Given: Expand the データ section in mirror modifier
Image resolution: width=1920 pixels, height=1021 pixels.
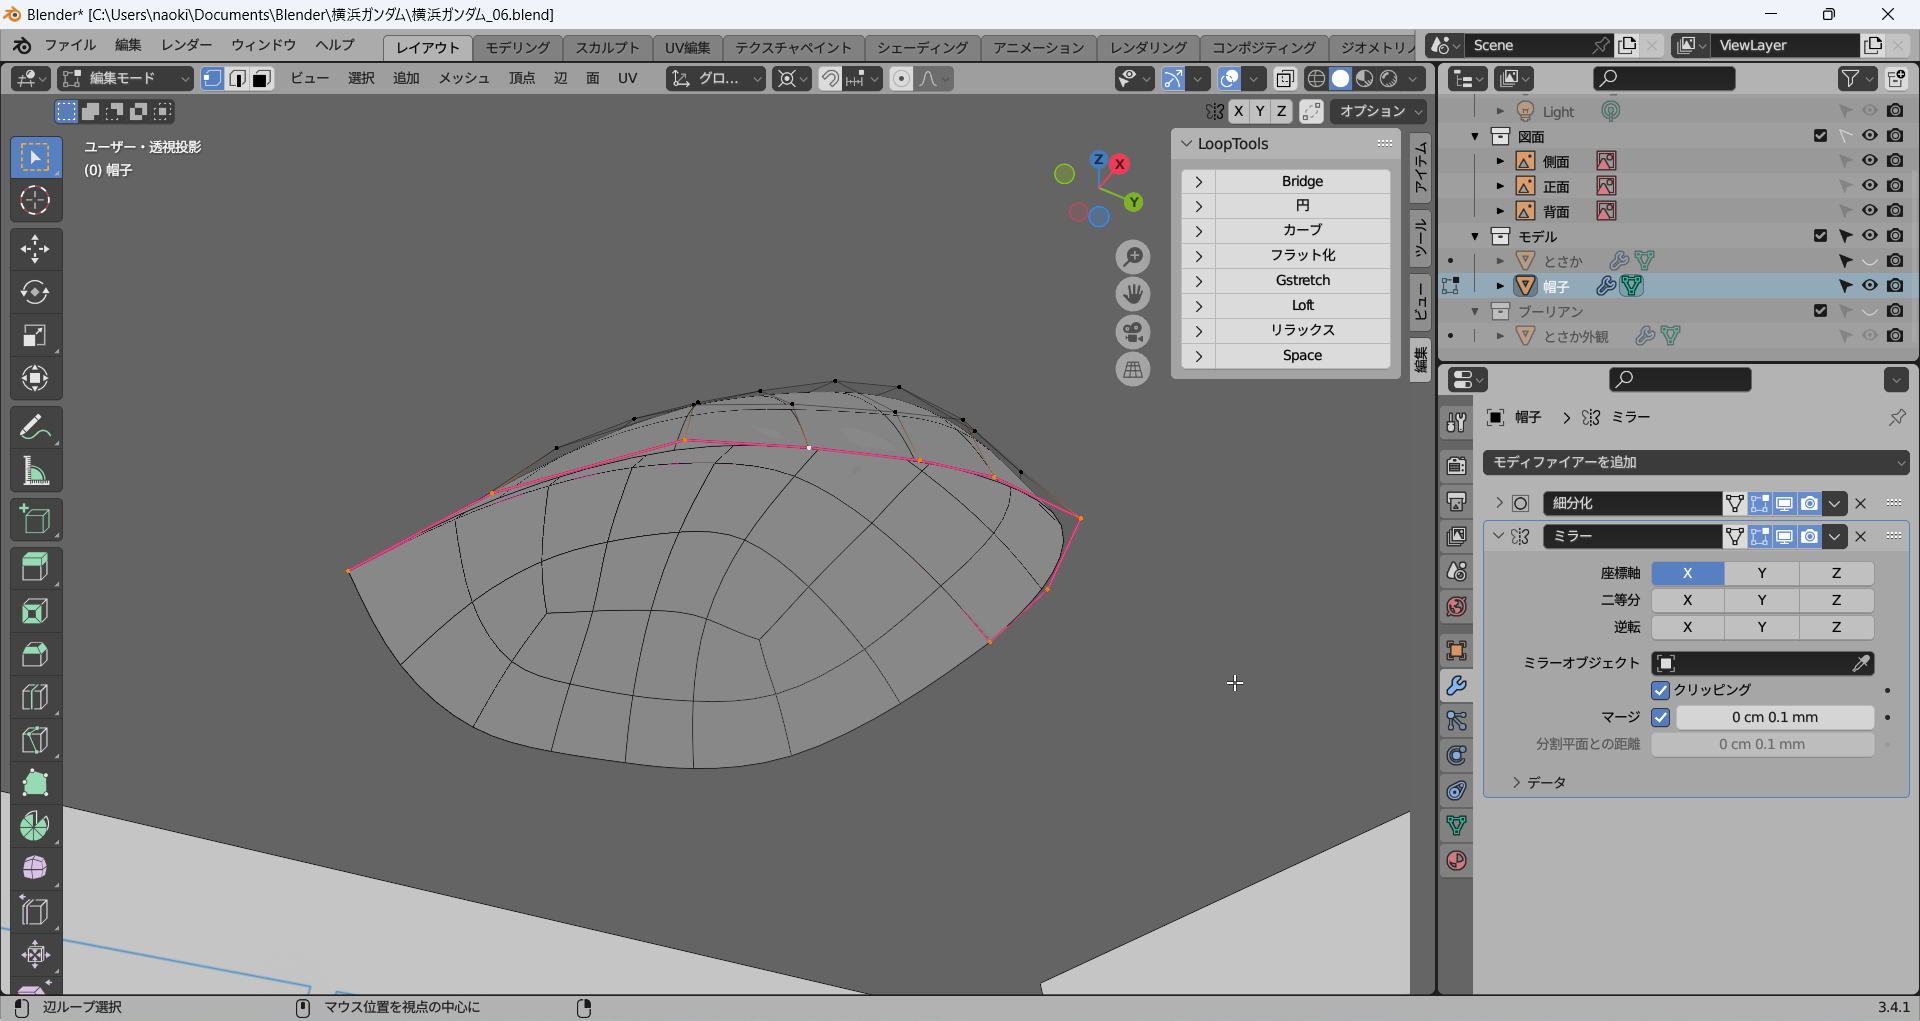Looking at the screenshot, I should pos(1540,783).
